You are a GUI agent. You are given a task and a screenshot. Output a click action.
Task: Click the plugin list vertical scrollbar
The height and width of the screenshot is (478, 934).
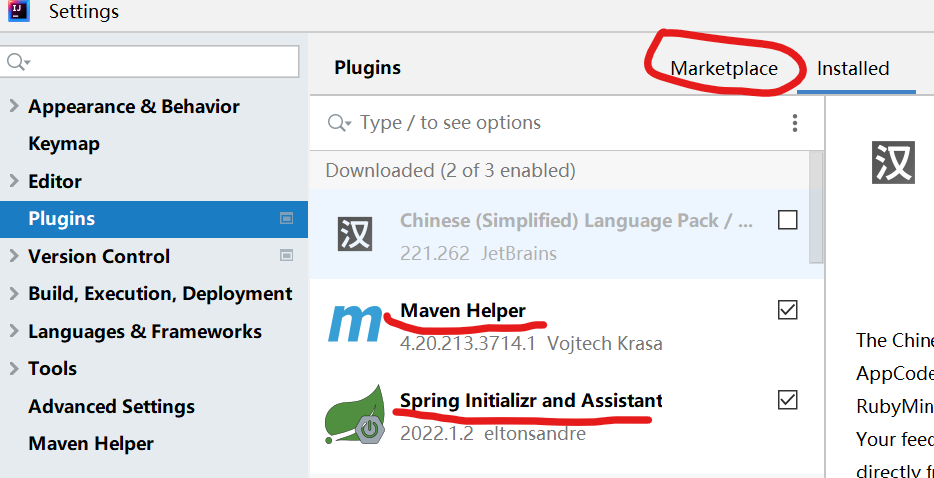[816, 207]
